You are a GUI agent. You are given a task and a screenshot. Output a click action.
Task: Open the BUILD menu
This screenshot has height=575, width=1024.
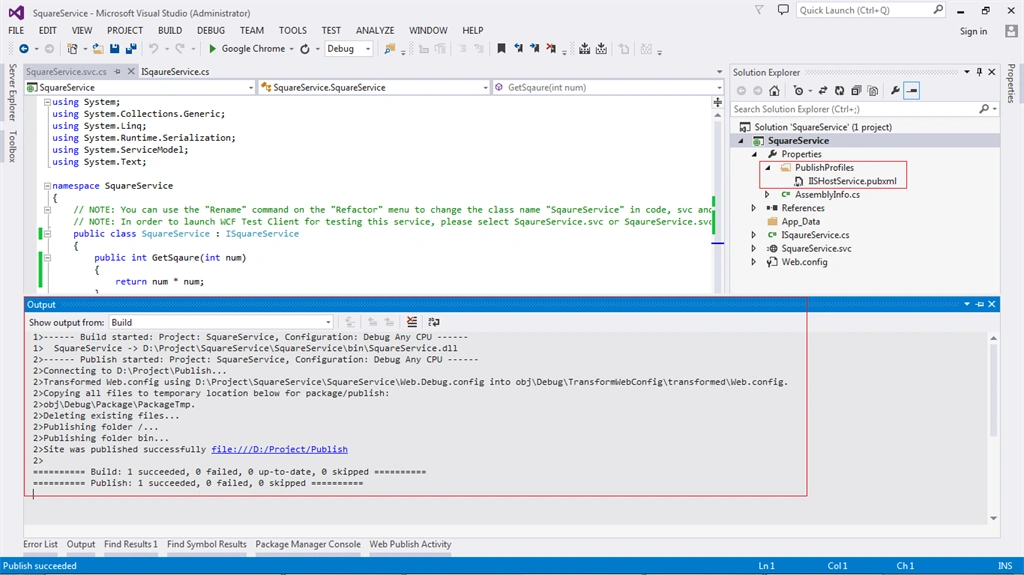click(170, 30)
